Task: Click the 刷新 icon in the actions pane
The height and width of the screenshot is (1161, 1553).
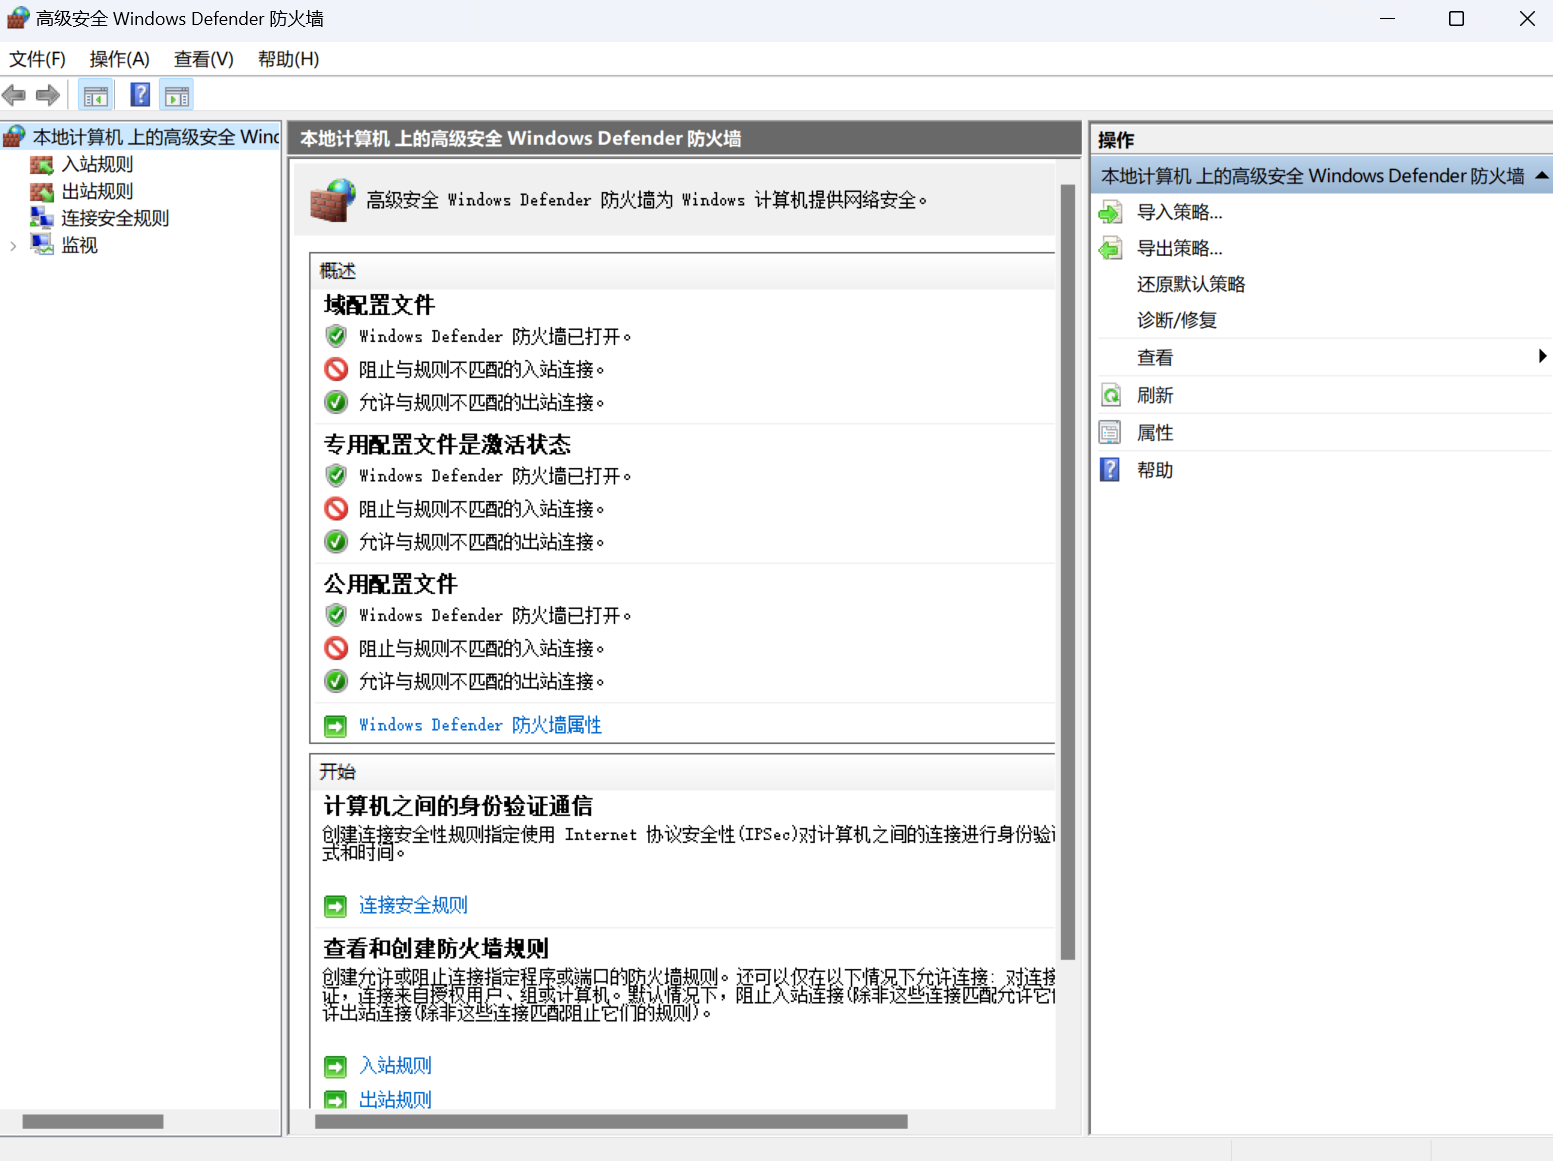Action: 1111,395
